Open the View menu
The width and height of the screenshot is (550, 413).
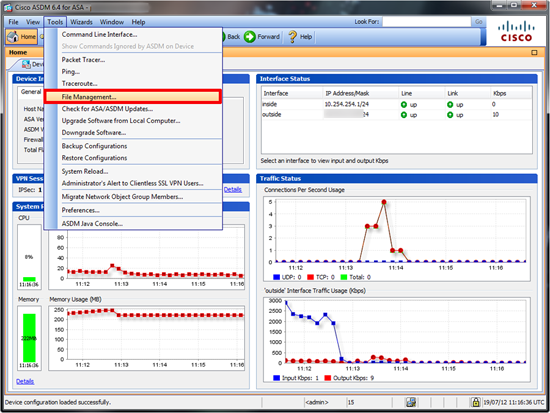(33, 22)
